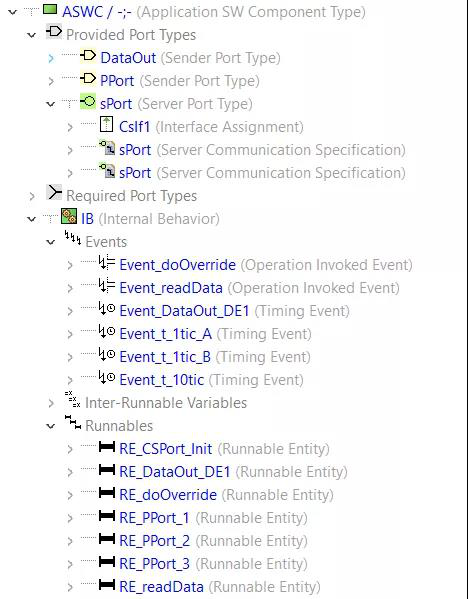468x599 pixels.
Task: Click the RE_CSPort_Init runnable entity icon
Action: pos(107,447)
